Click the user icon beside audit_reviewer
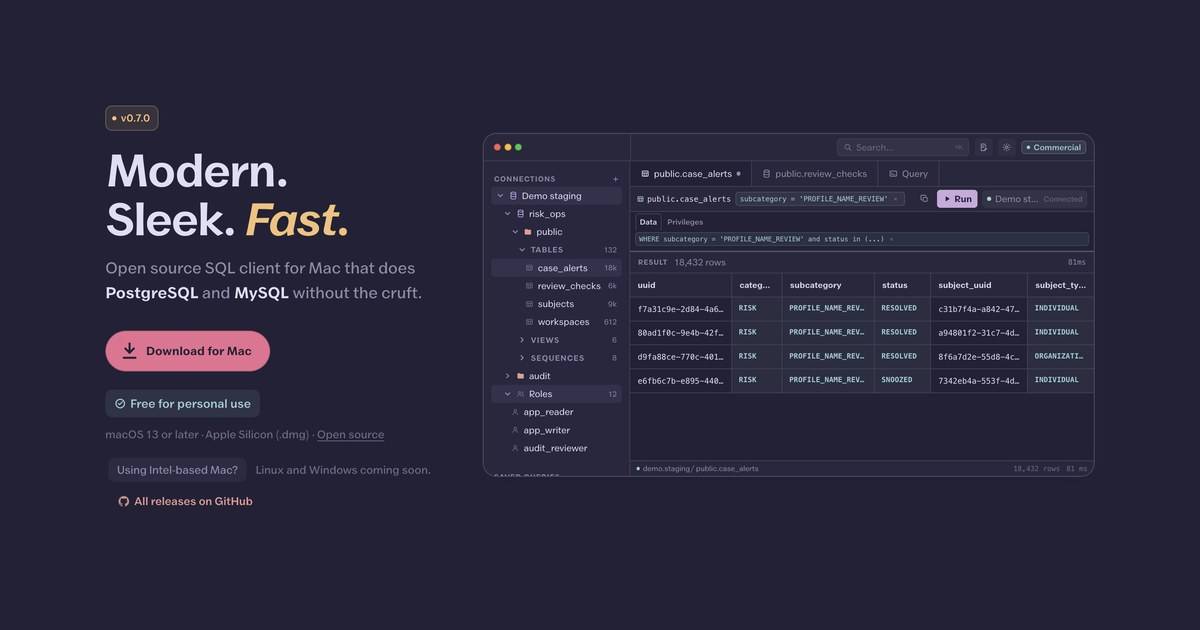 (515, 448)
